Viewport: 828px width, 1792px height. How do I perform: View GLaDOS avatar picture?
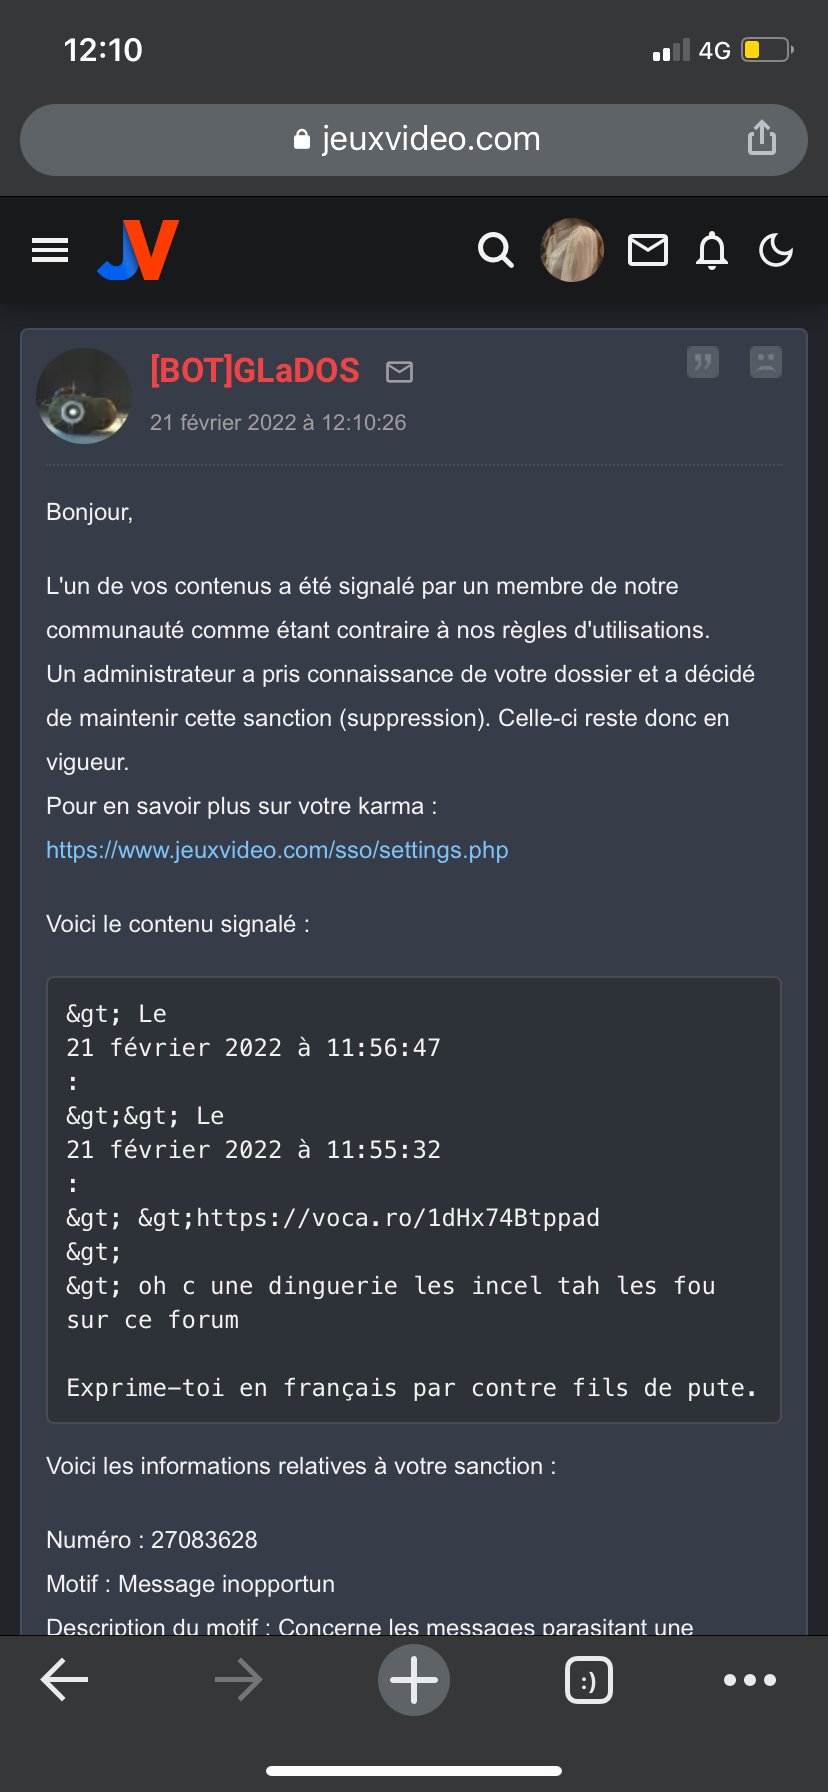[84, 396]
